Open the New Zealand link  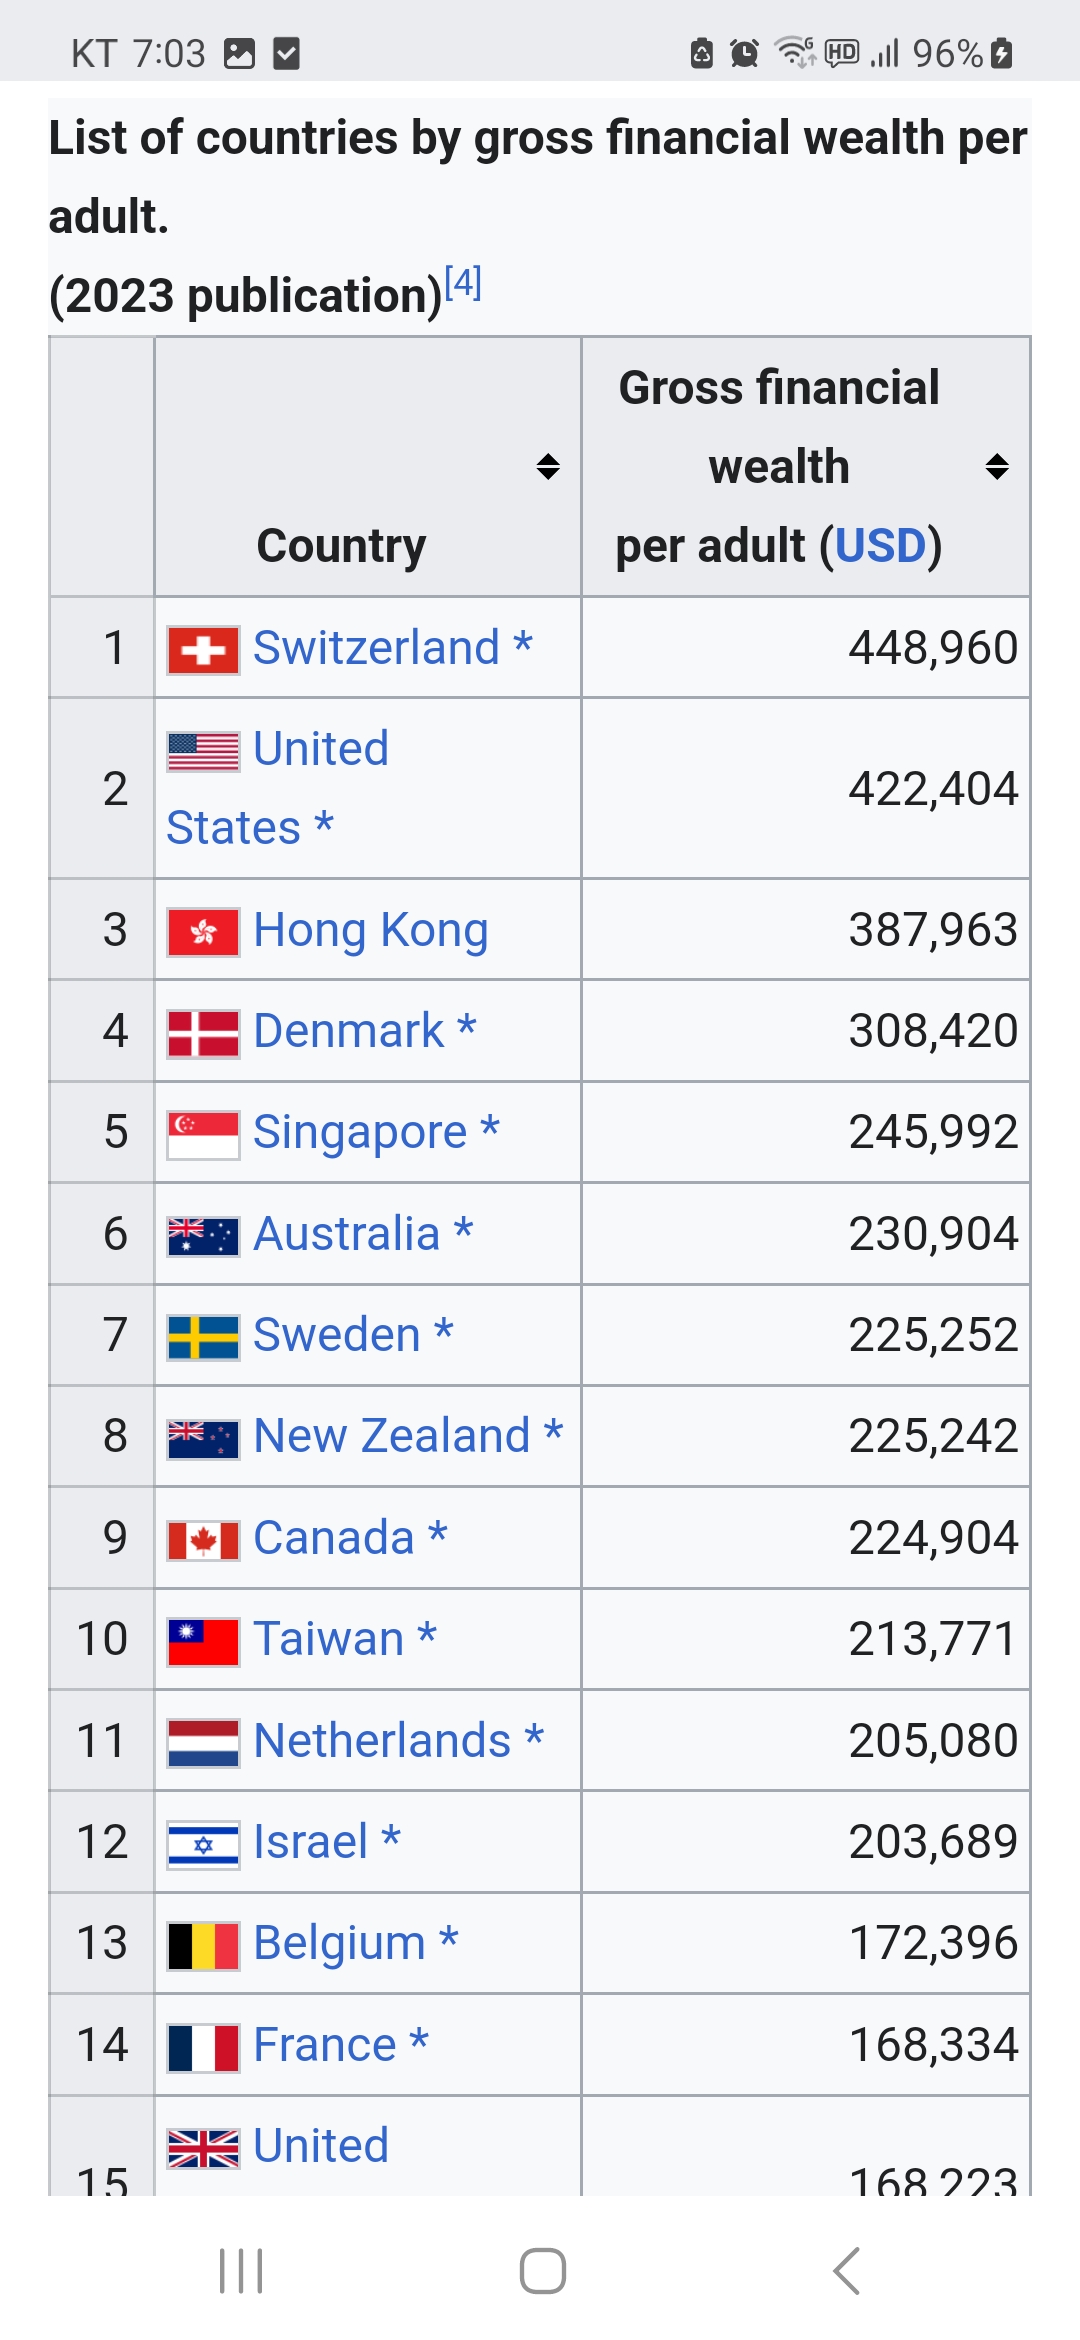[392, 1436]
